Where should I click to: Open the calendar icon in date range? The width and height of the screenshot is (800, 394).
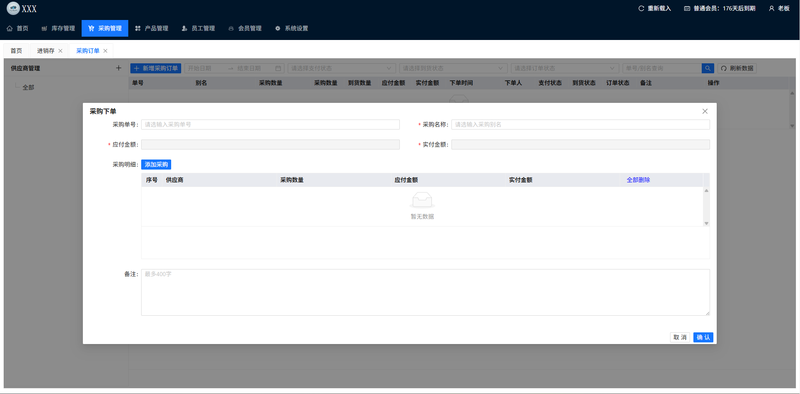(278, 68)
